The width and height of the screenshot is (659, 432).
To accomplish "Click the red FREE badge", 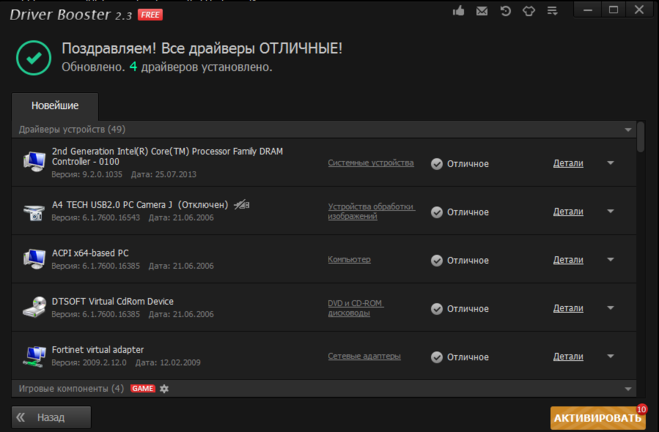I will (x=150, y=15).
